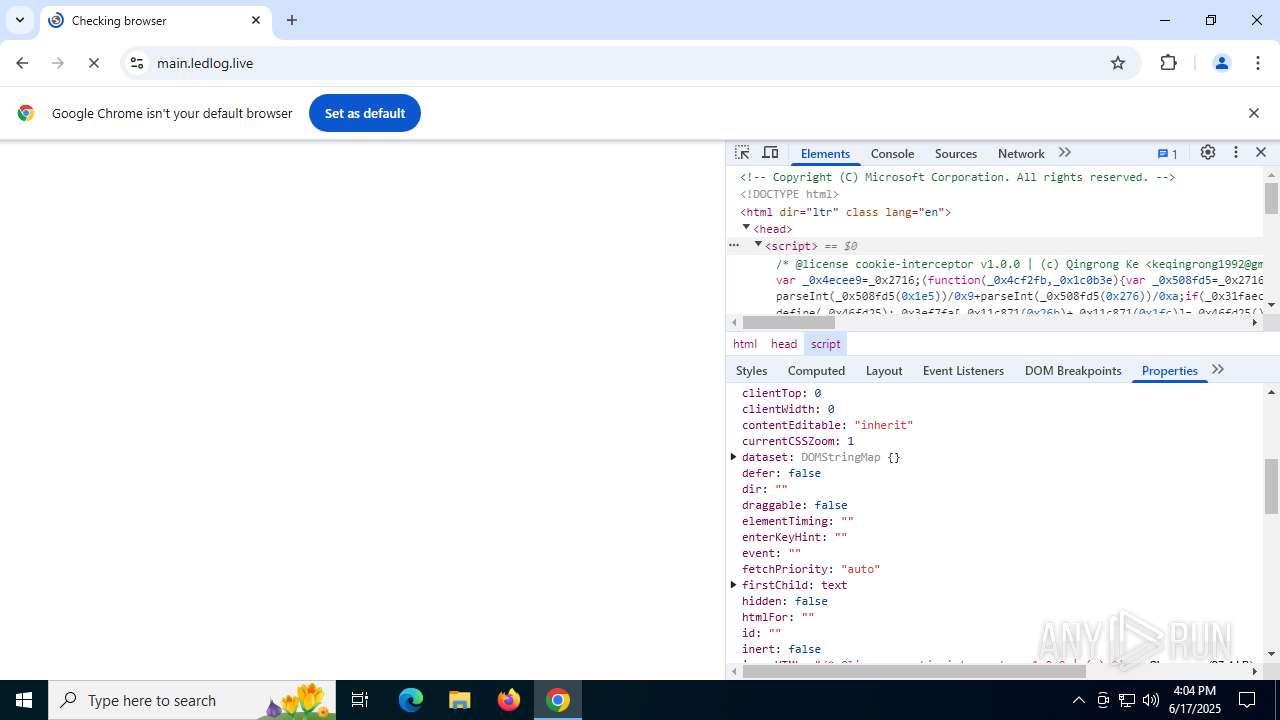Select the Properties pane tab
Screen dimensions: 1280x720
pyautogui.click(x=1170, y=370)
